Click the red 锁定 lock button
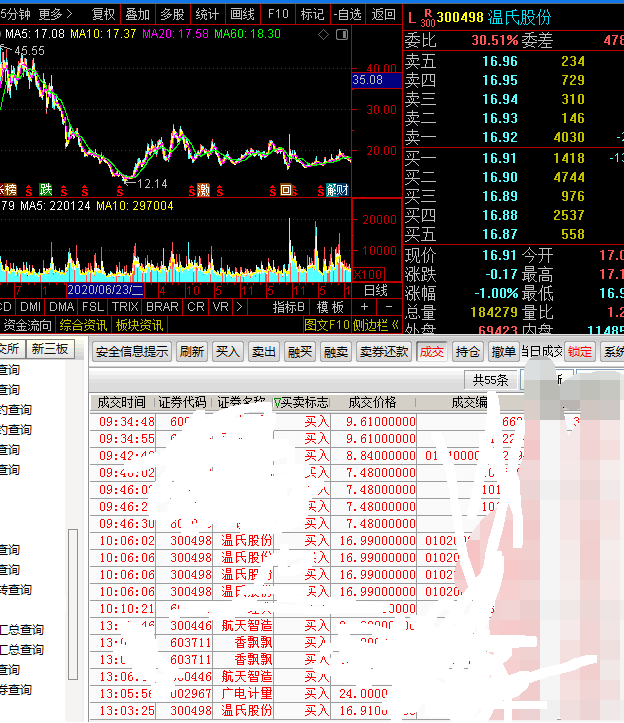 tap(579, 352)
